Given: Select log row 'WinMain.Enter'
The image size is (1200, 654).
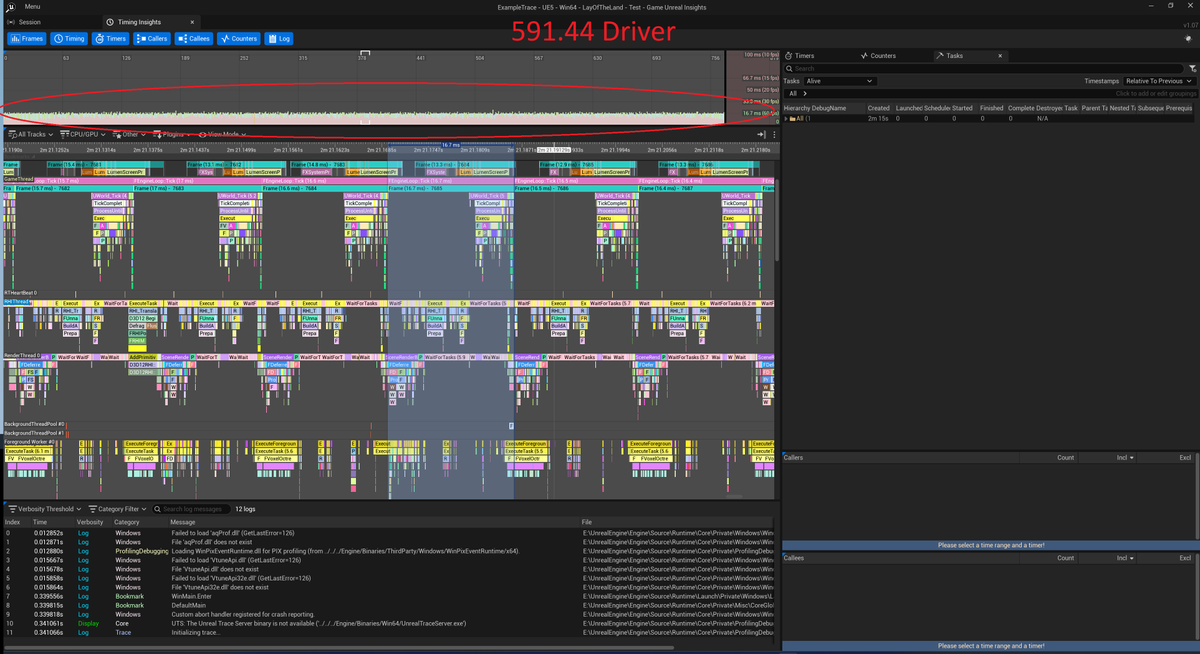Looking at the screenshot, I should tap(191, 596).
